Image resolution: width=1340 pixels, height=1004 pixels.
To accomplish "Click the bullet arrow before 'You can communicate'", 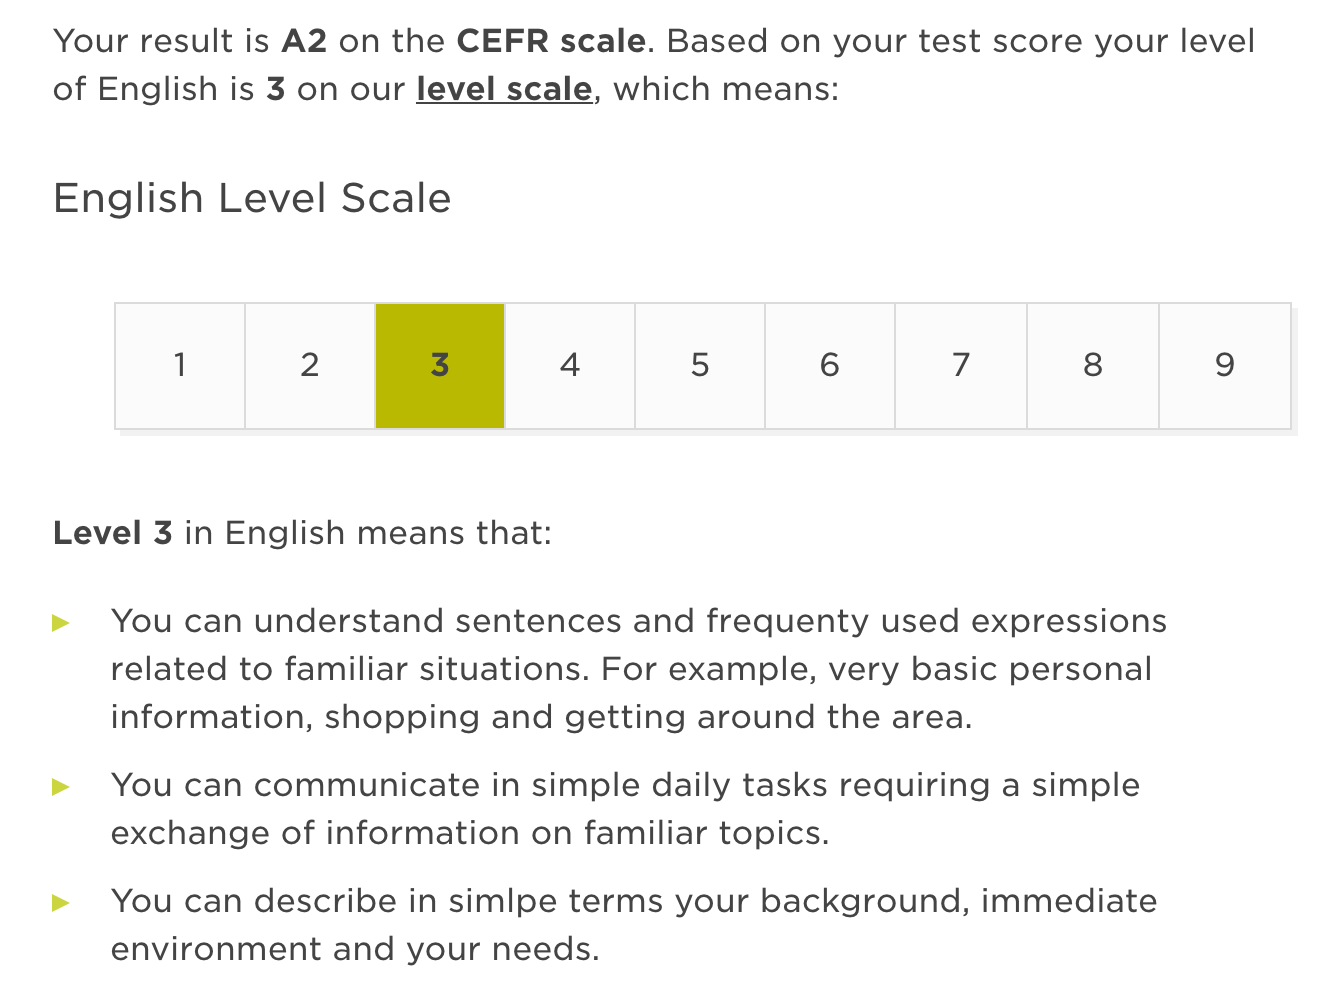I will click(x=61, y=787).
